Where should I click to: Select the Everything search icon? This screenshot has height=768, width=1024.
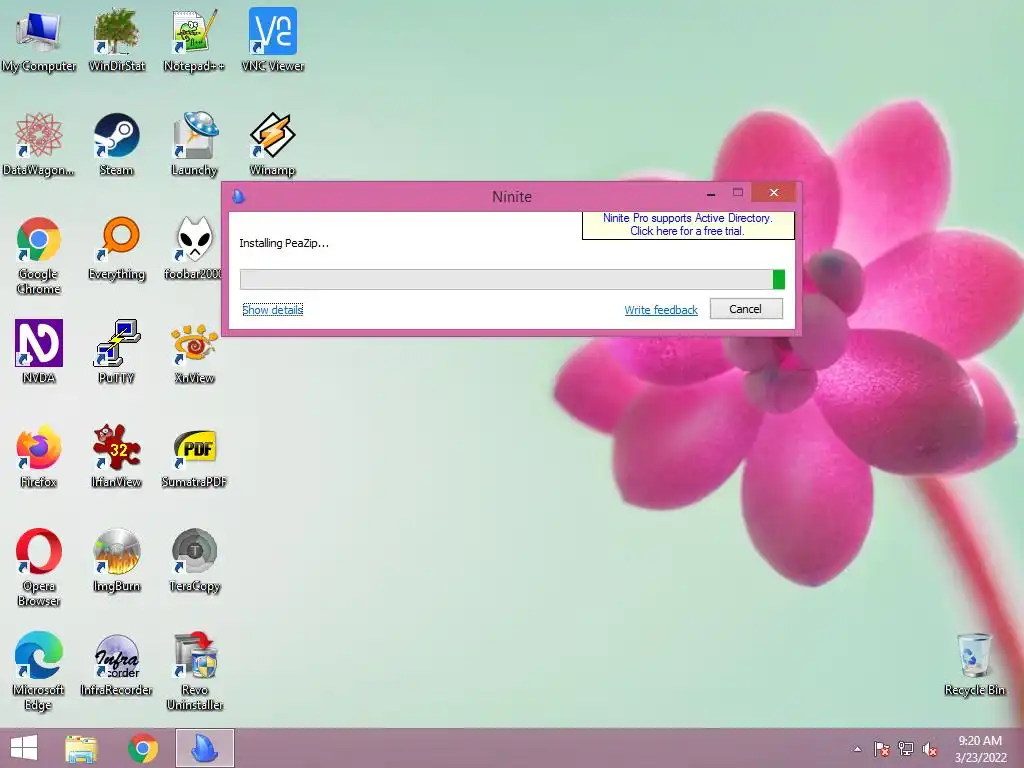click(x=116, y=249)
